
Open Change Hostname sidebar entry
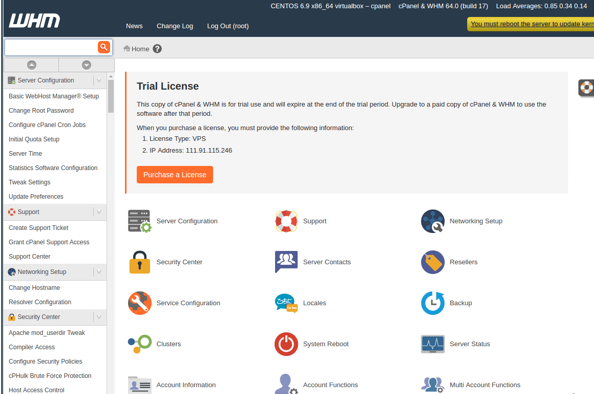point(34,288)
